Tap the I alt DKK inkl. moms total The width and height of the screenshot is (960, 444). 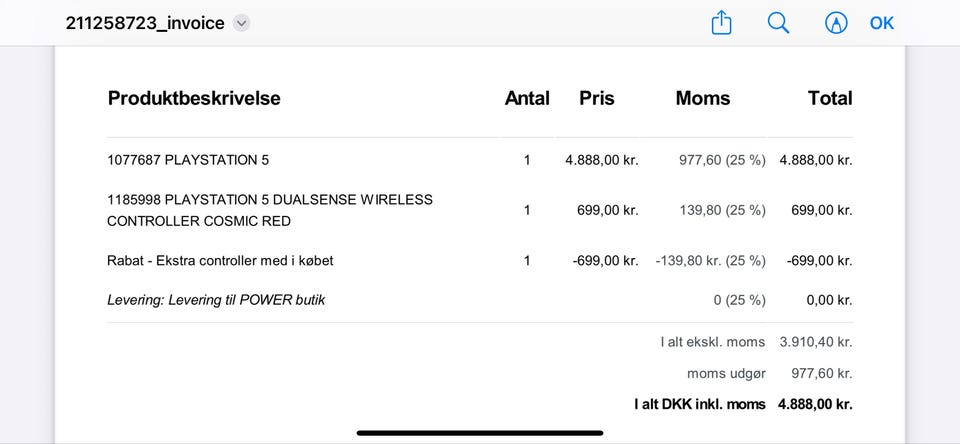point(815,405)
